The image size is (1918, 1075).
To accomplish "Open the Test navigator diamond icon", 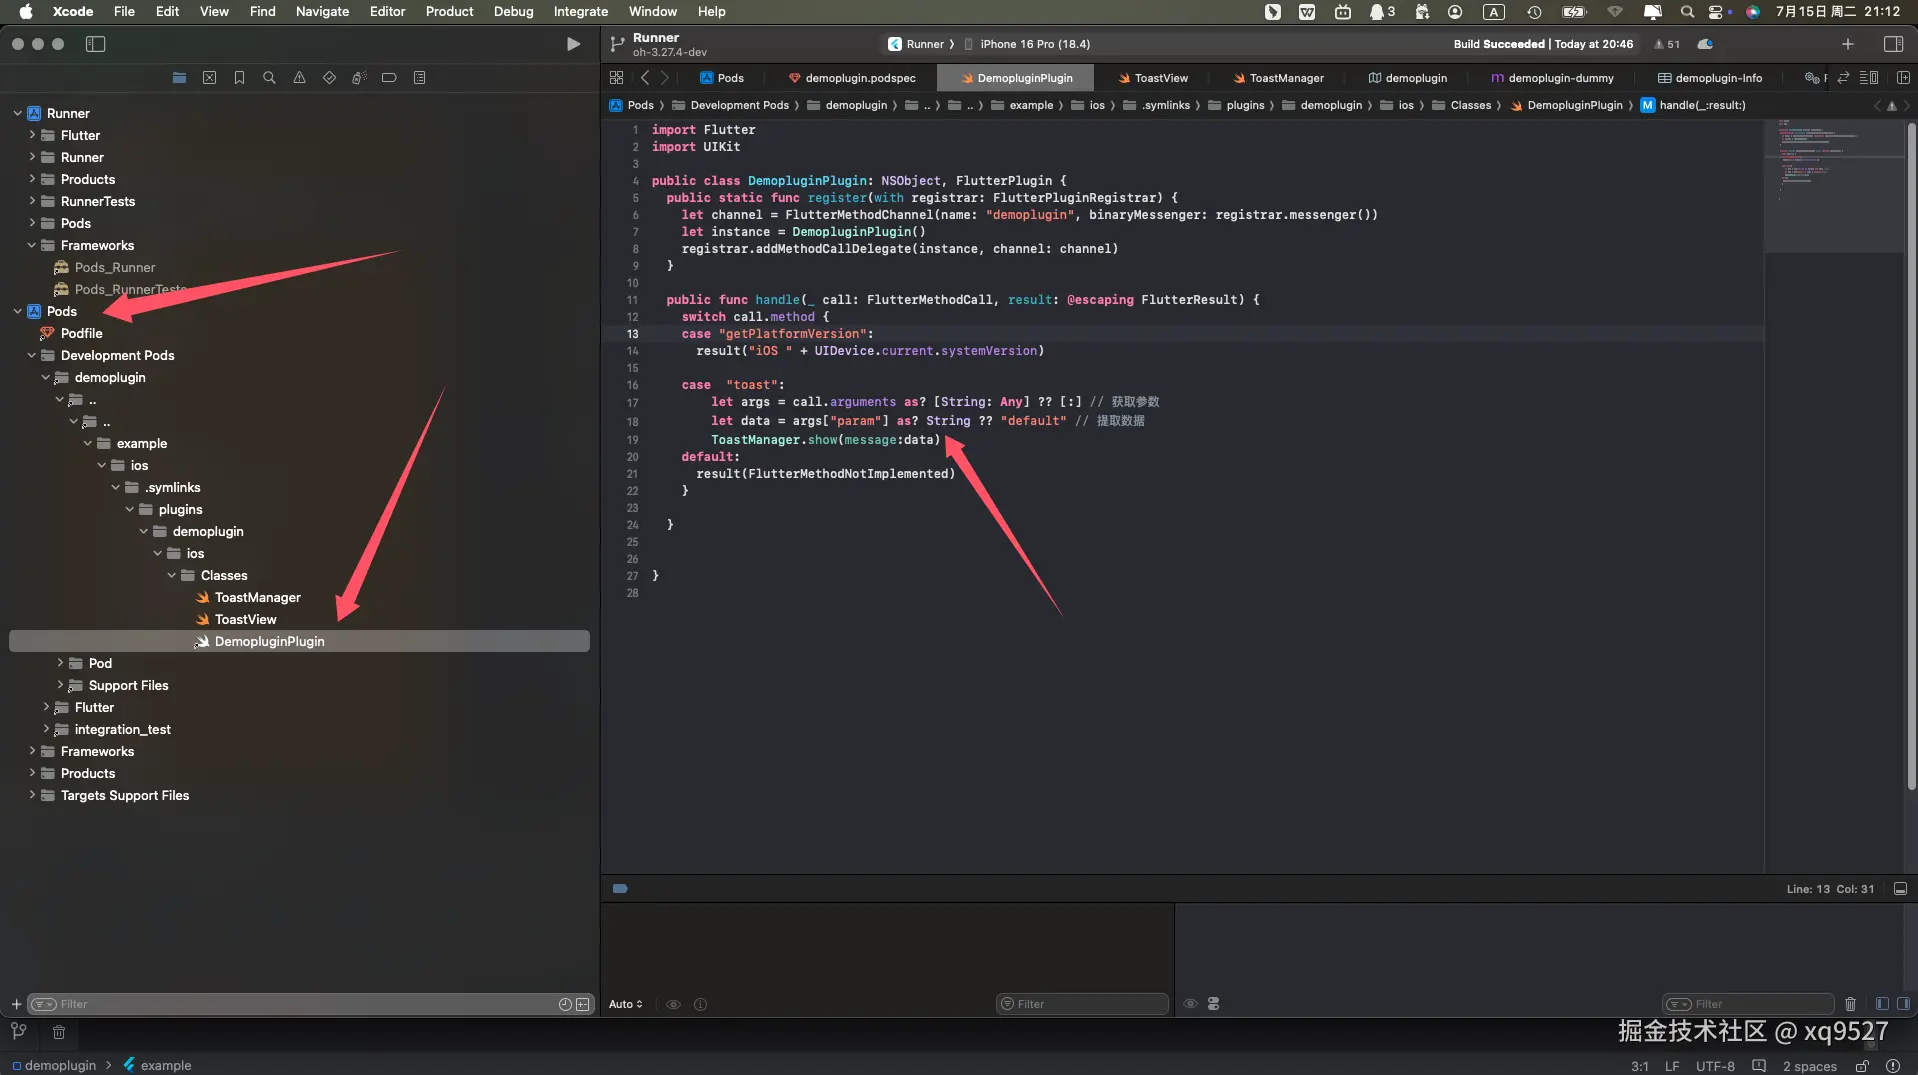I will point(329,78).
